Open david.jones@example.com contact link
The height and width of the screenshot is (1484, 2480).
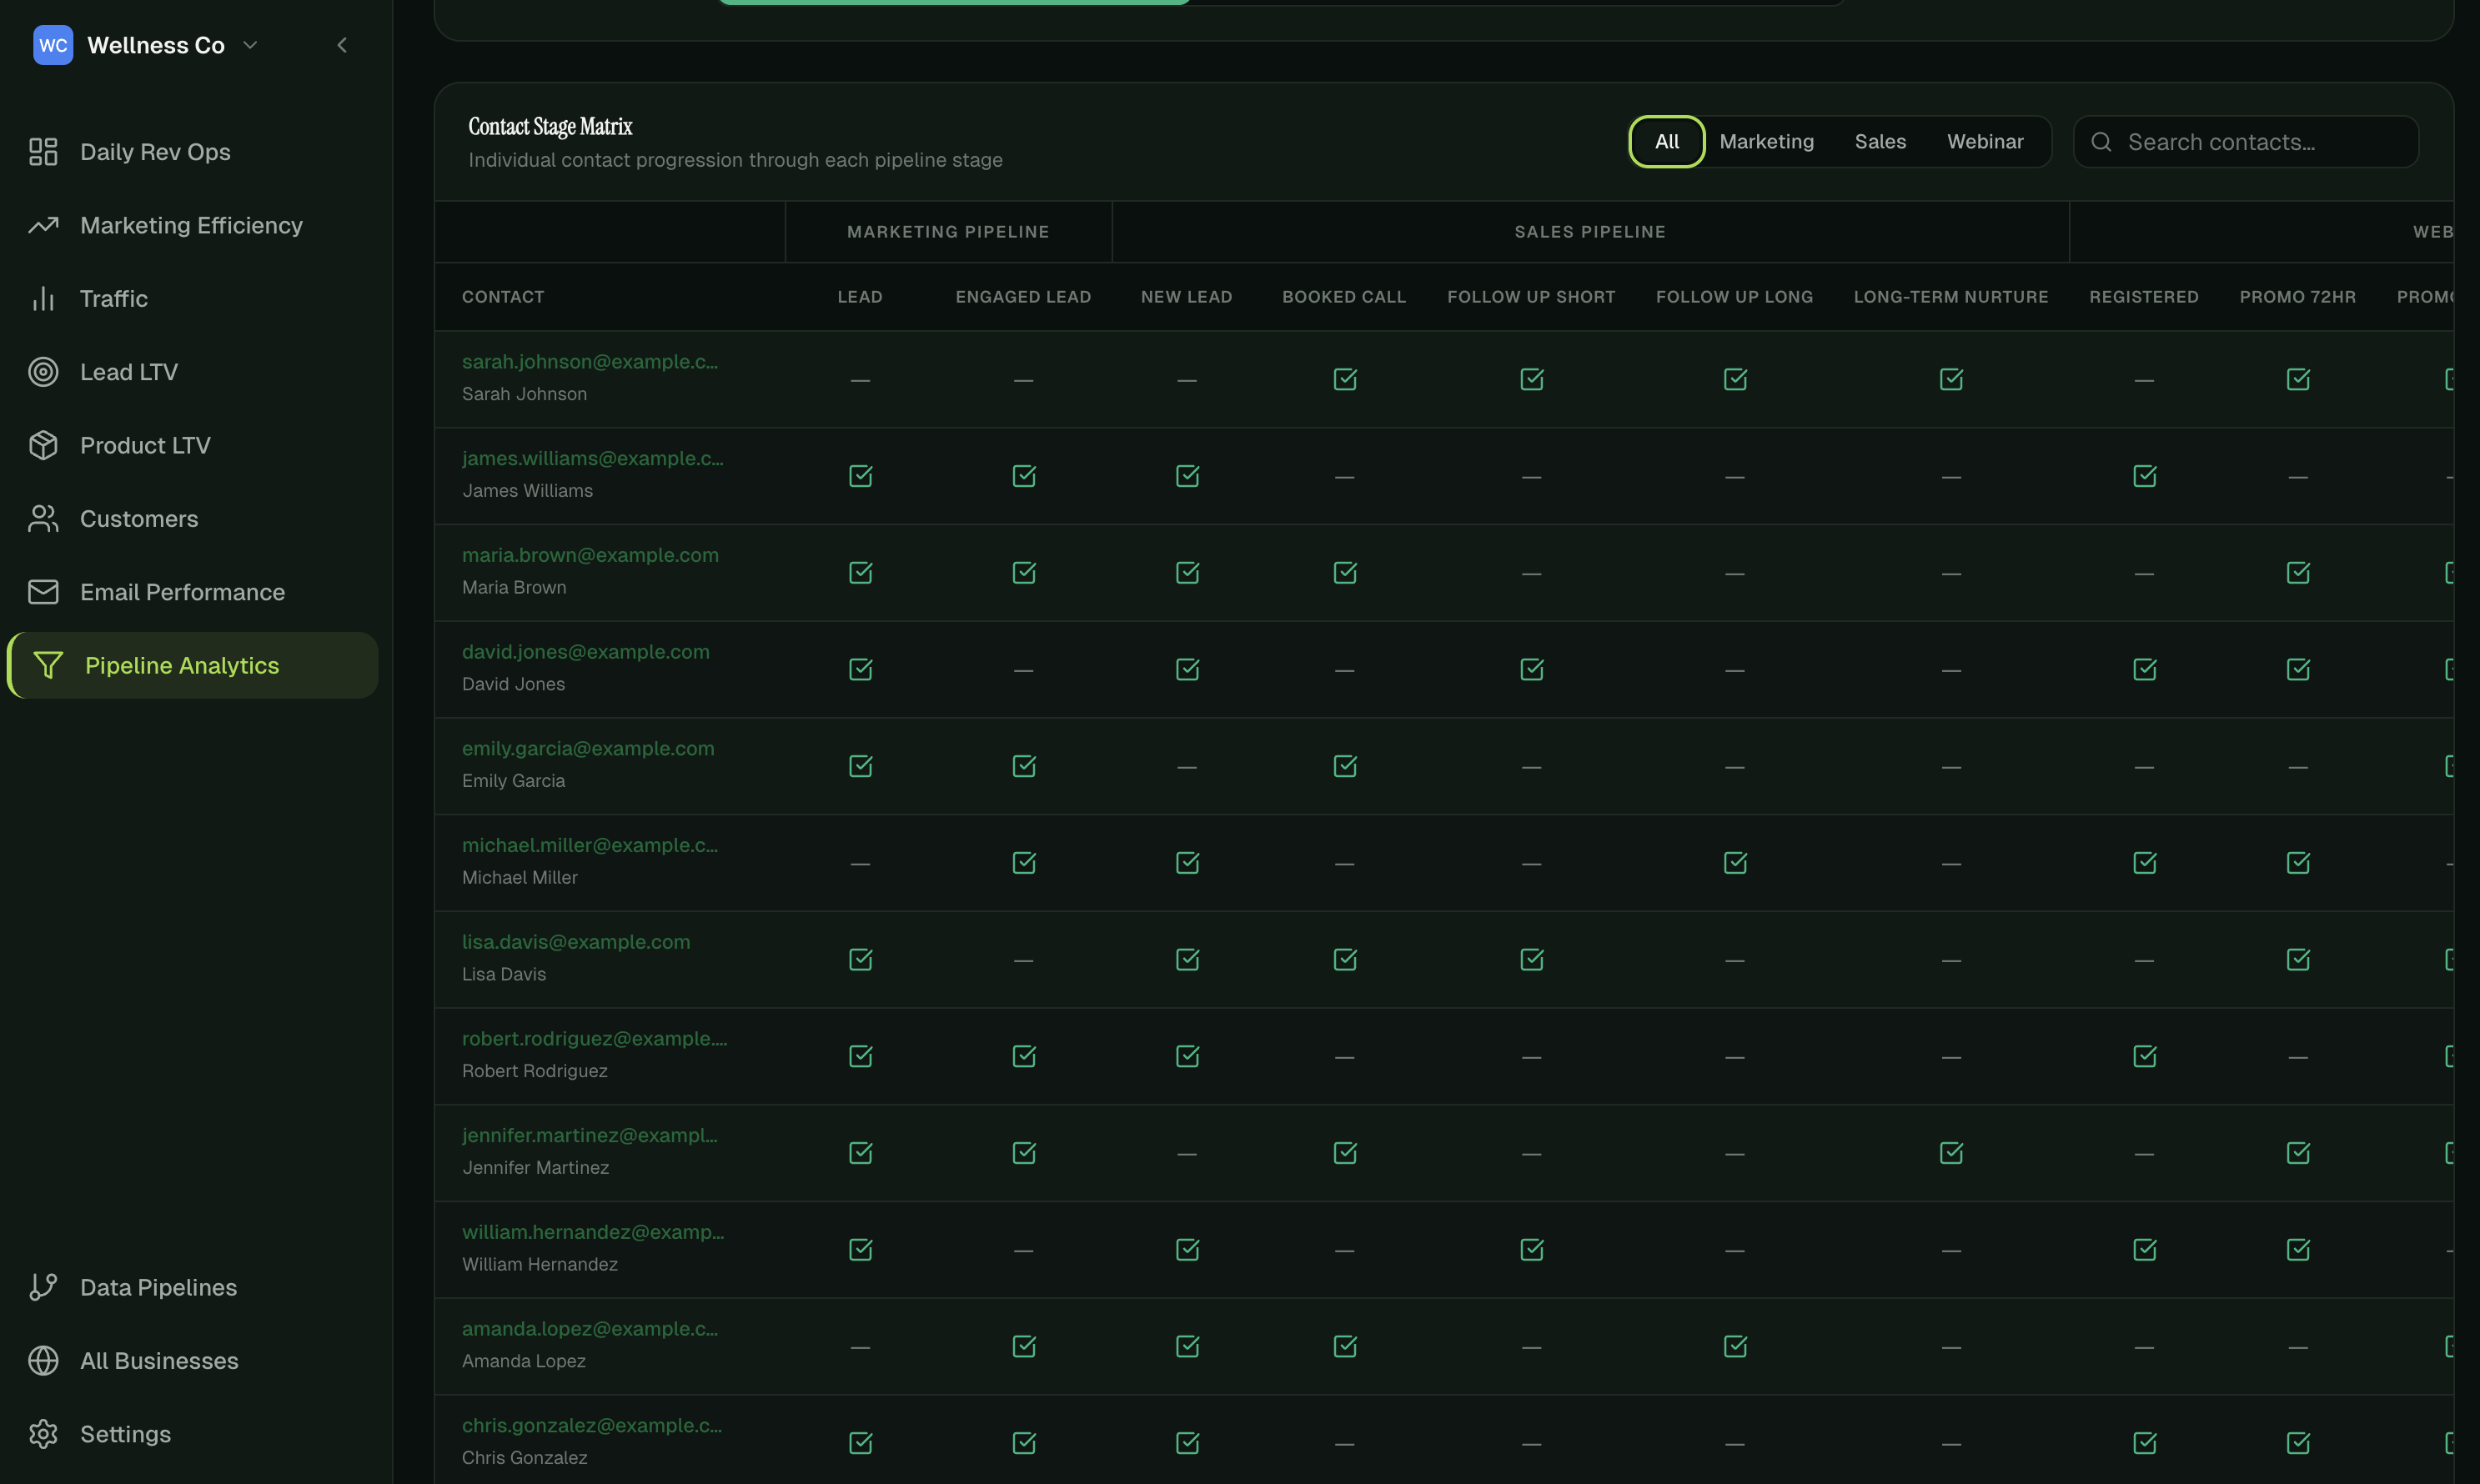pyautogui.click(x=586, y=652)
